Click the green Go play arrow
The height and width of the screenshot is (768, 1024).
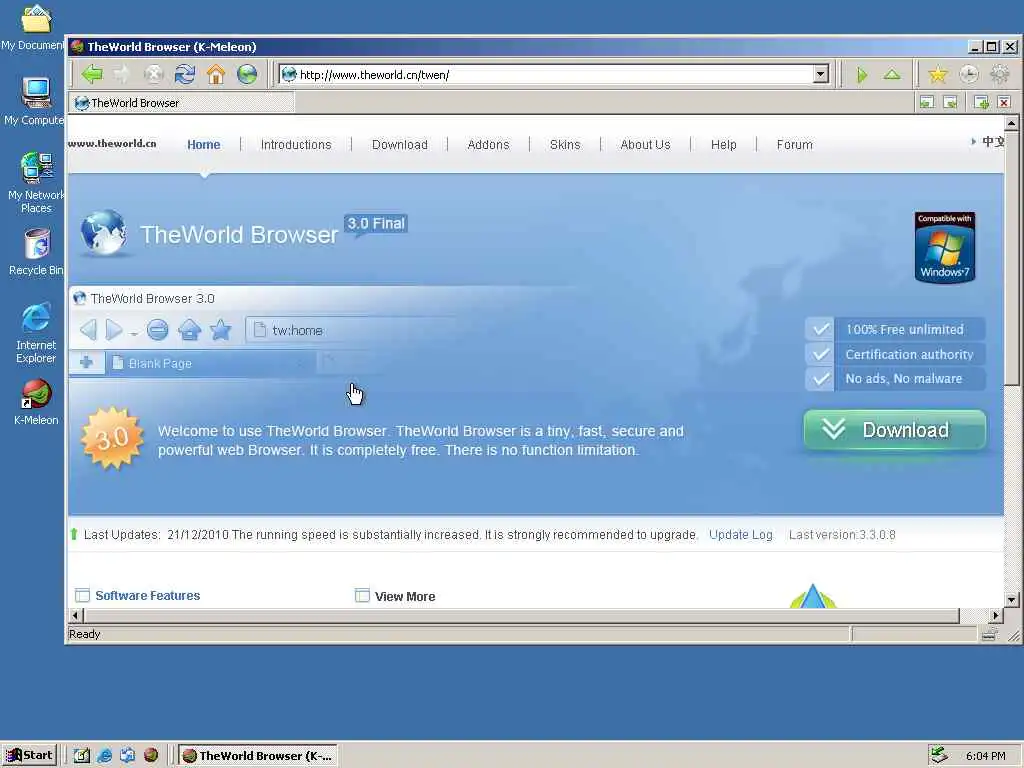861,75
